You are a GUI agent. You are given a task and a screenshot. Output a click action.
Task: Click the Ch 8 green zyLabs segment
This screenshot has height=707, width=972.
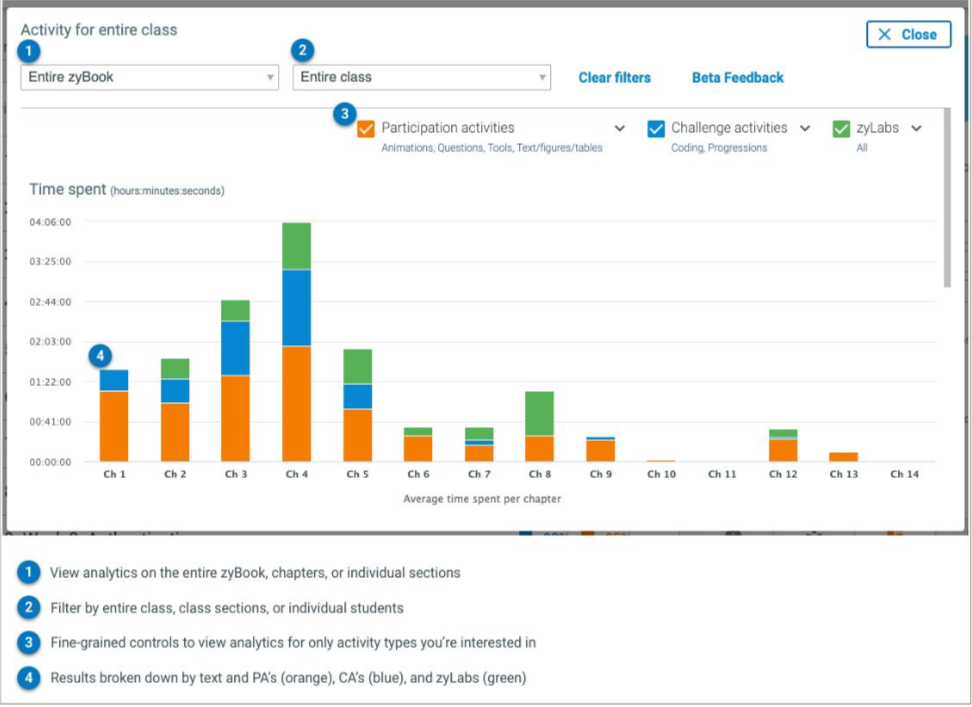tap(539, 413)
